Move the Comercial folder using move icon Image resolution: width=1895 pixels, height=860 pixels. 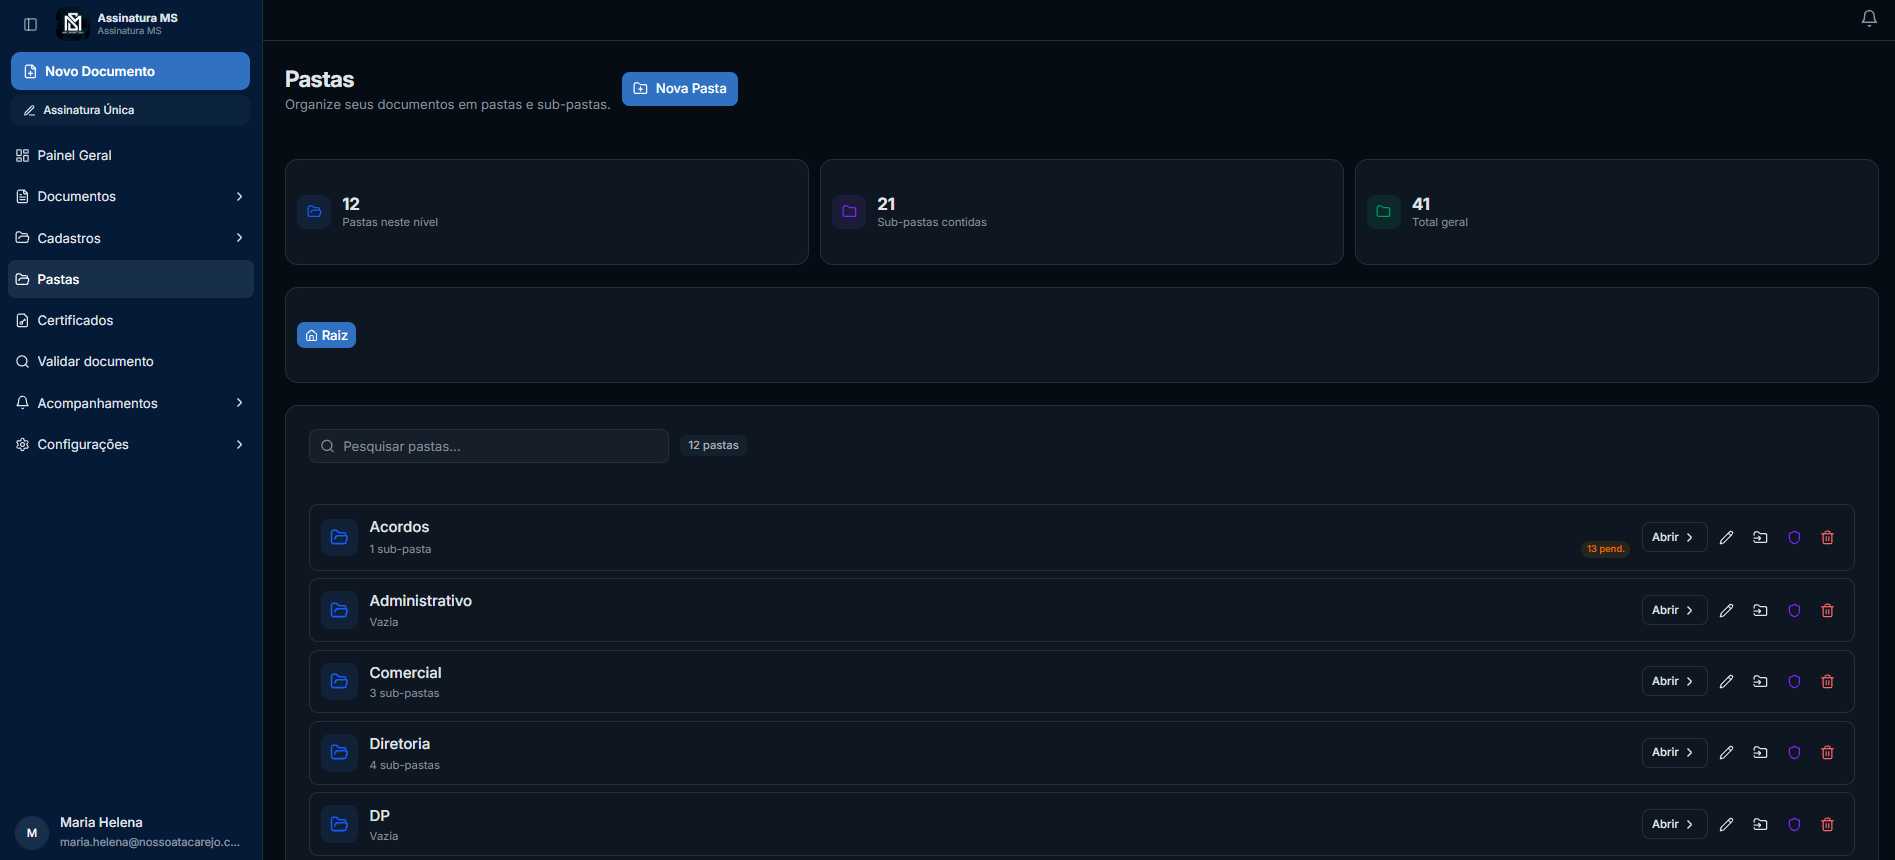(1760, 681)
